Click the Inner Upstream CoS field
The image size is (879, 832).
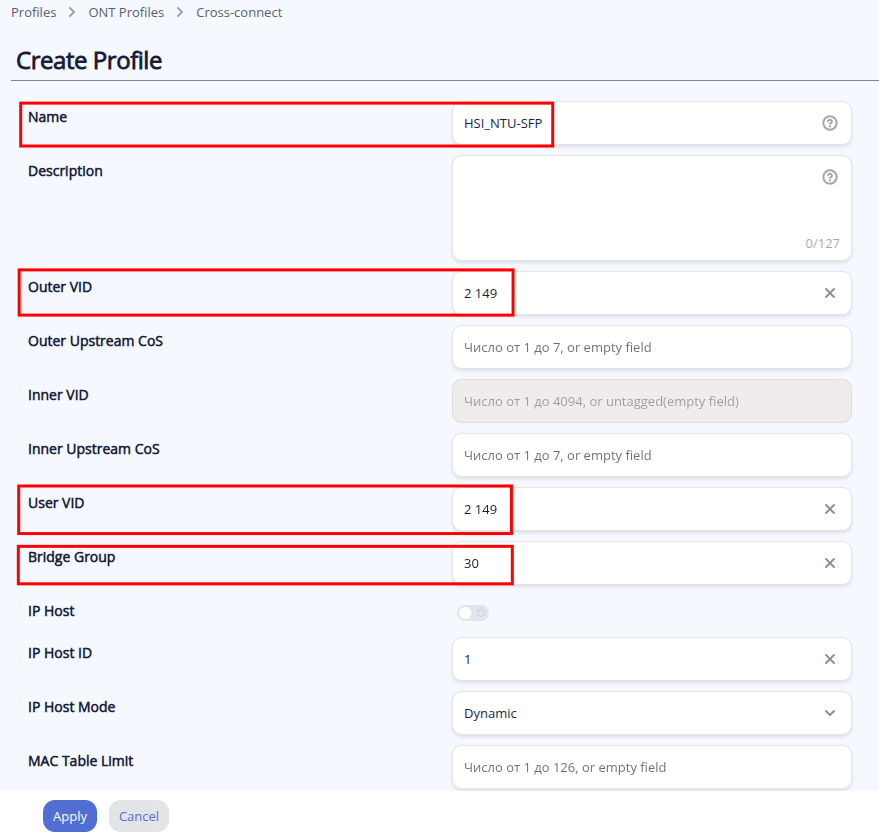650,455
